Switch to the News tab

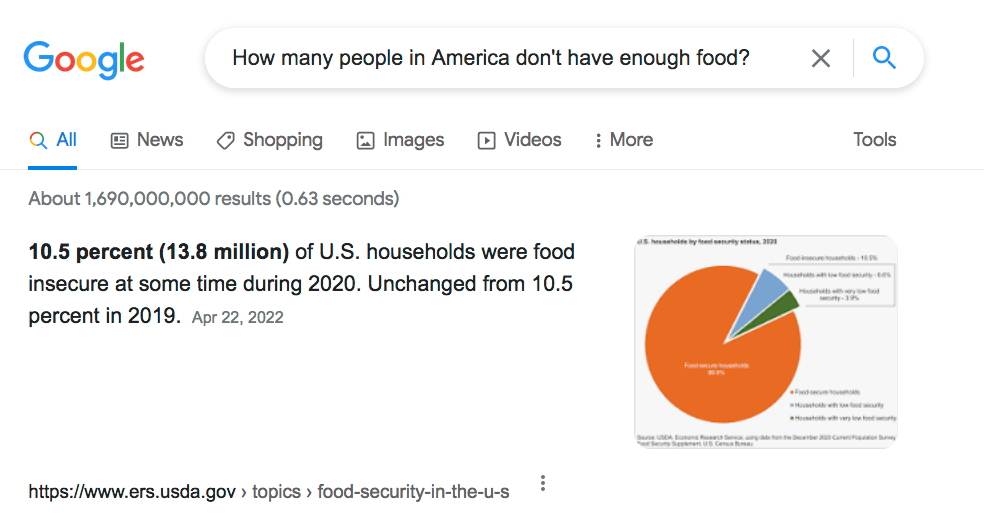point(147,140)
